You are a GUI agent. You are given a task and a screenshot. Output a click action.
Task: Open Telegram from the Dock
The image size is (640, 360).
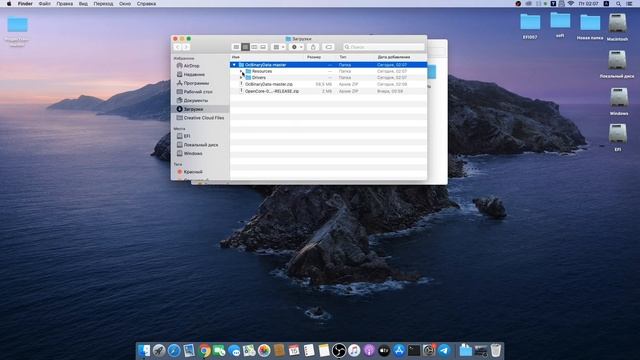(444, 351)
